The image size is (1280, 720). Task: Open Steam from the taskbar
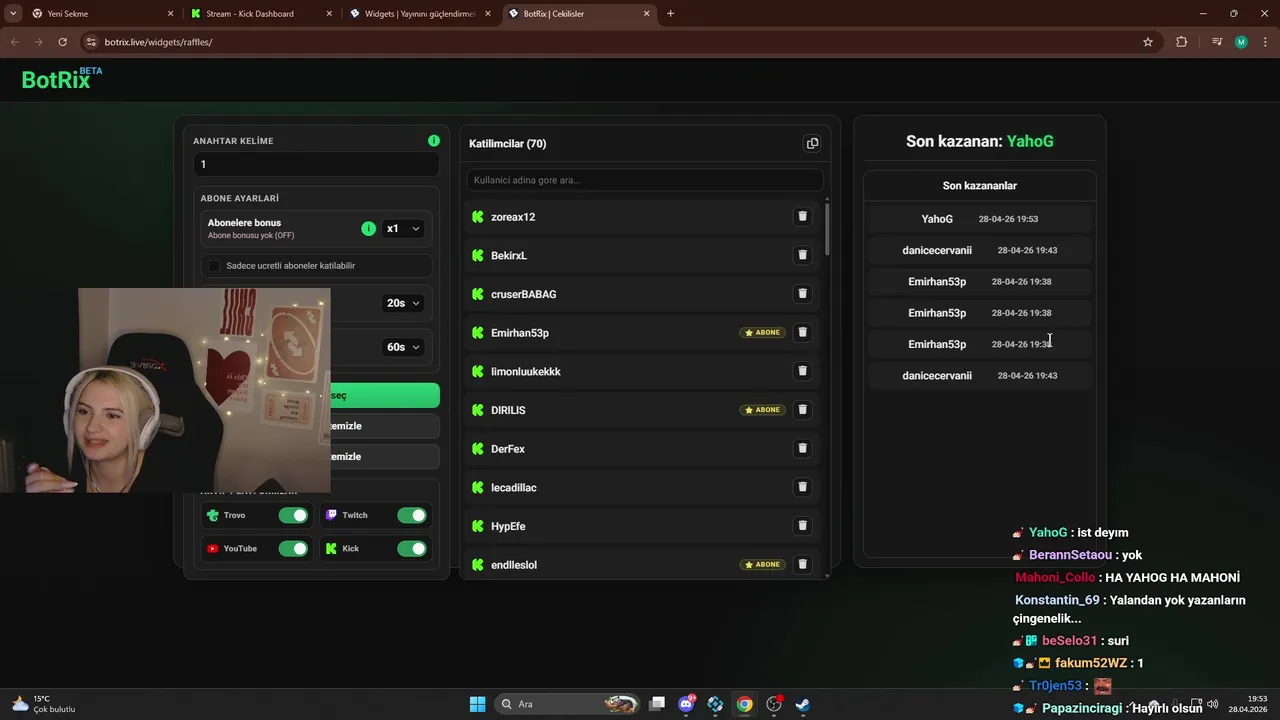click(x=802, y=704)
